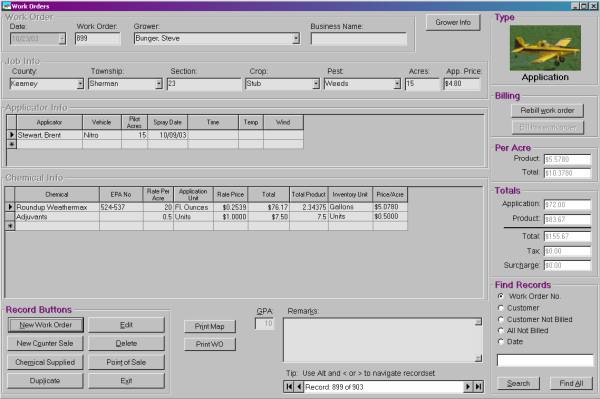
Task: Create a New Work Order
Action: (x=46, y=325)
